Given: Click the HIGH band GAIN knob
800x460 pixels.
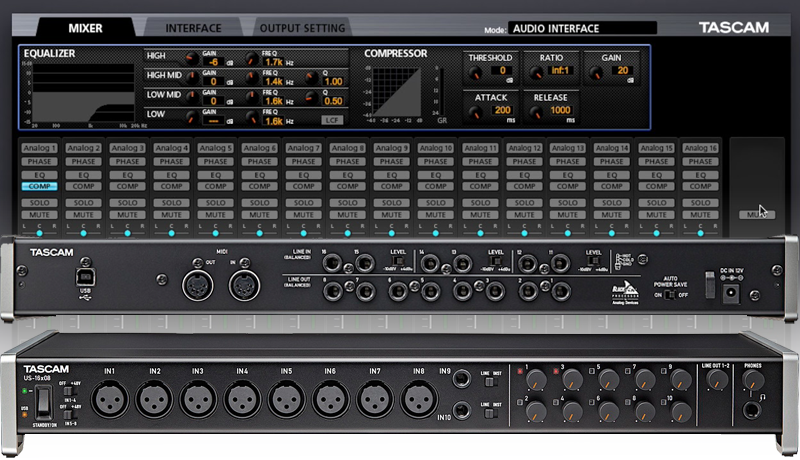Looking at the screenshot, I should pyautogui.click(x=192, y=59).
